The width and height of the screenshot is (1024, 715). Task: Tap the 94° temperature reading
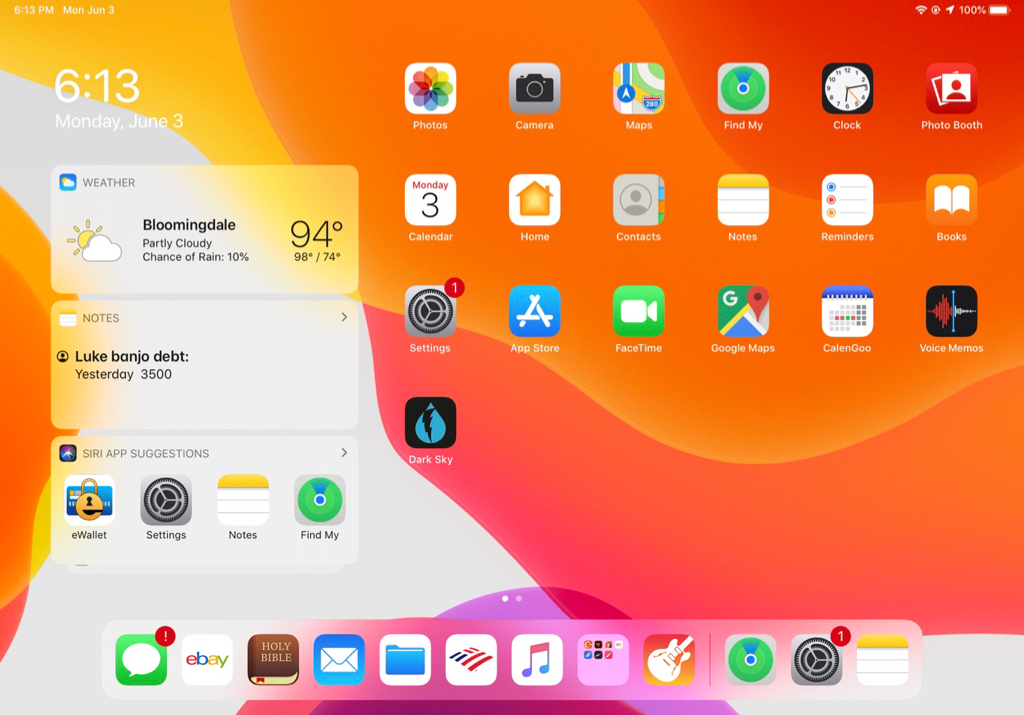tap(317, 234)
